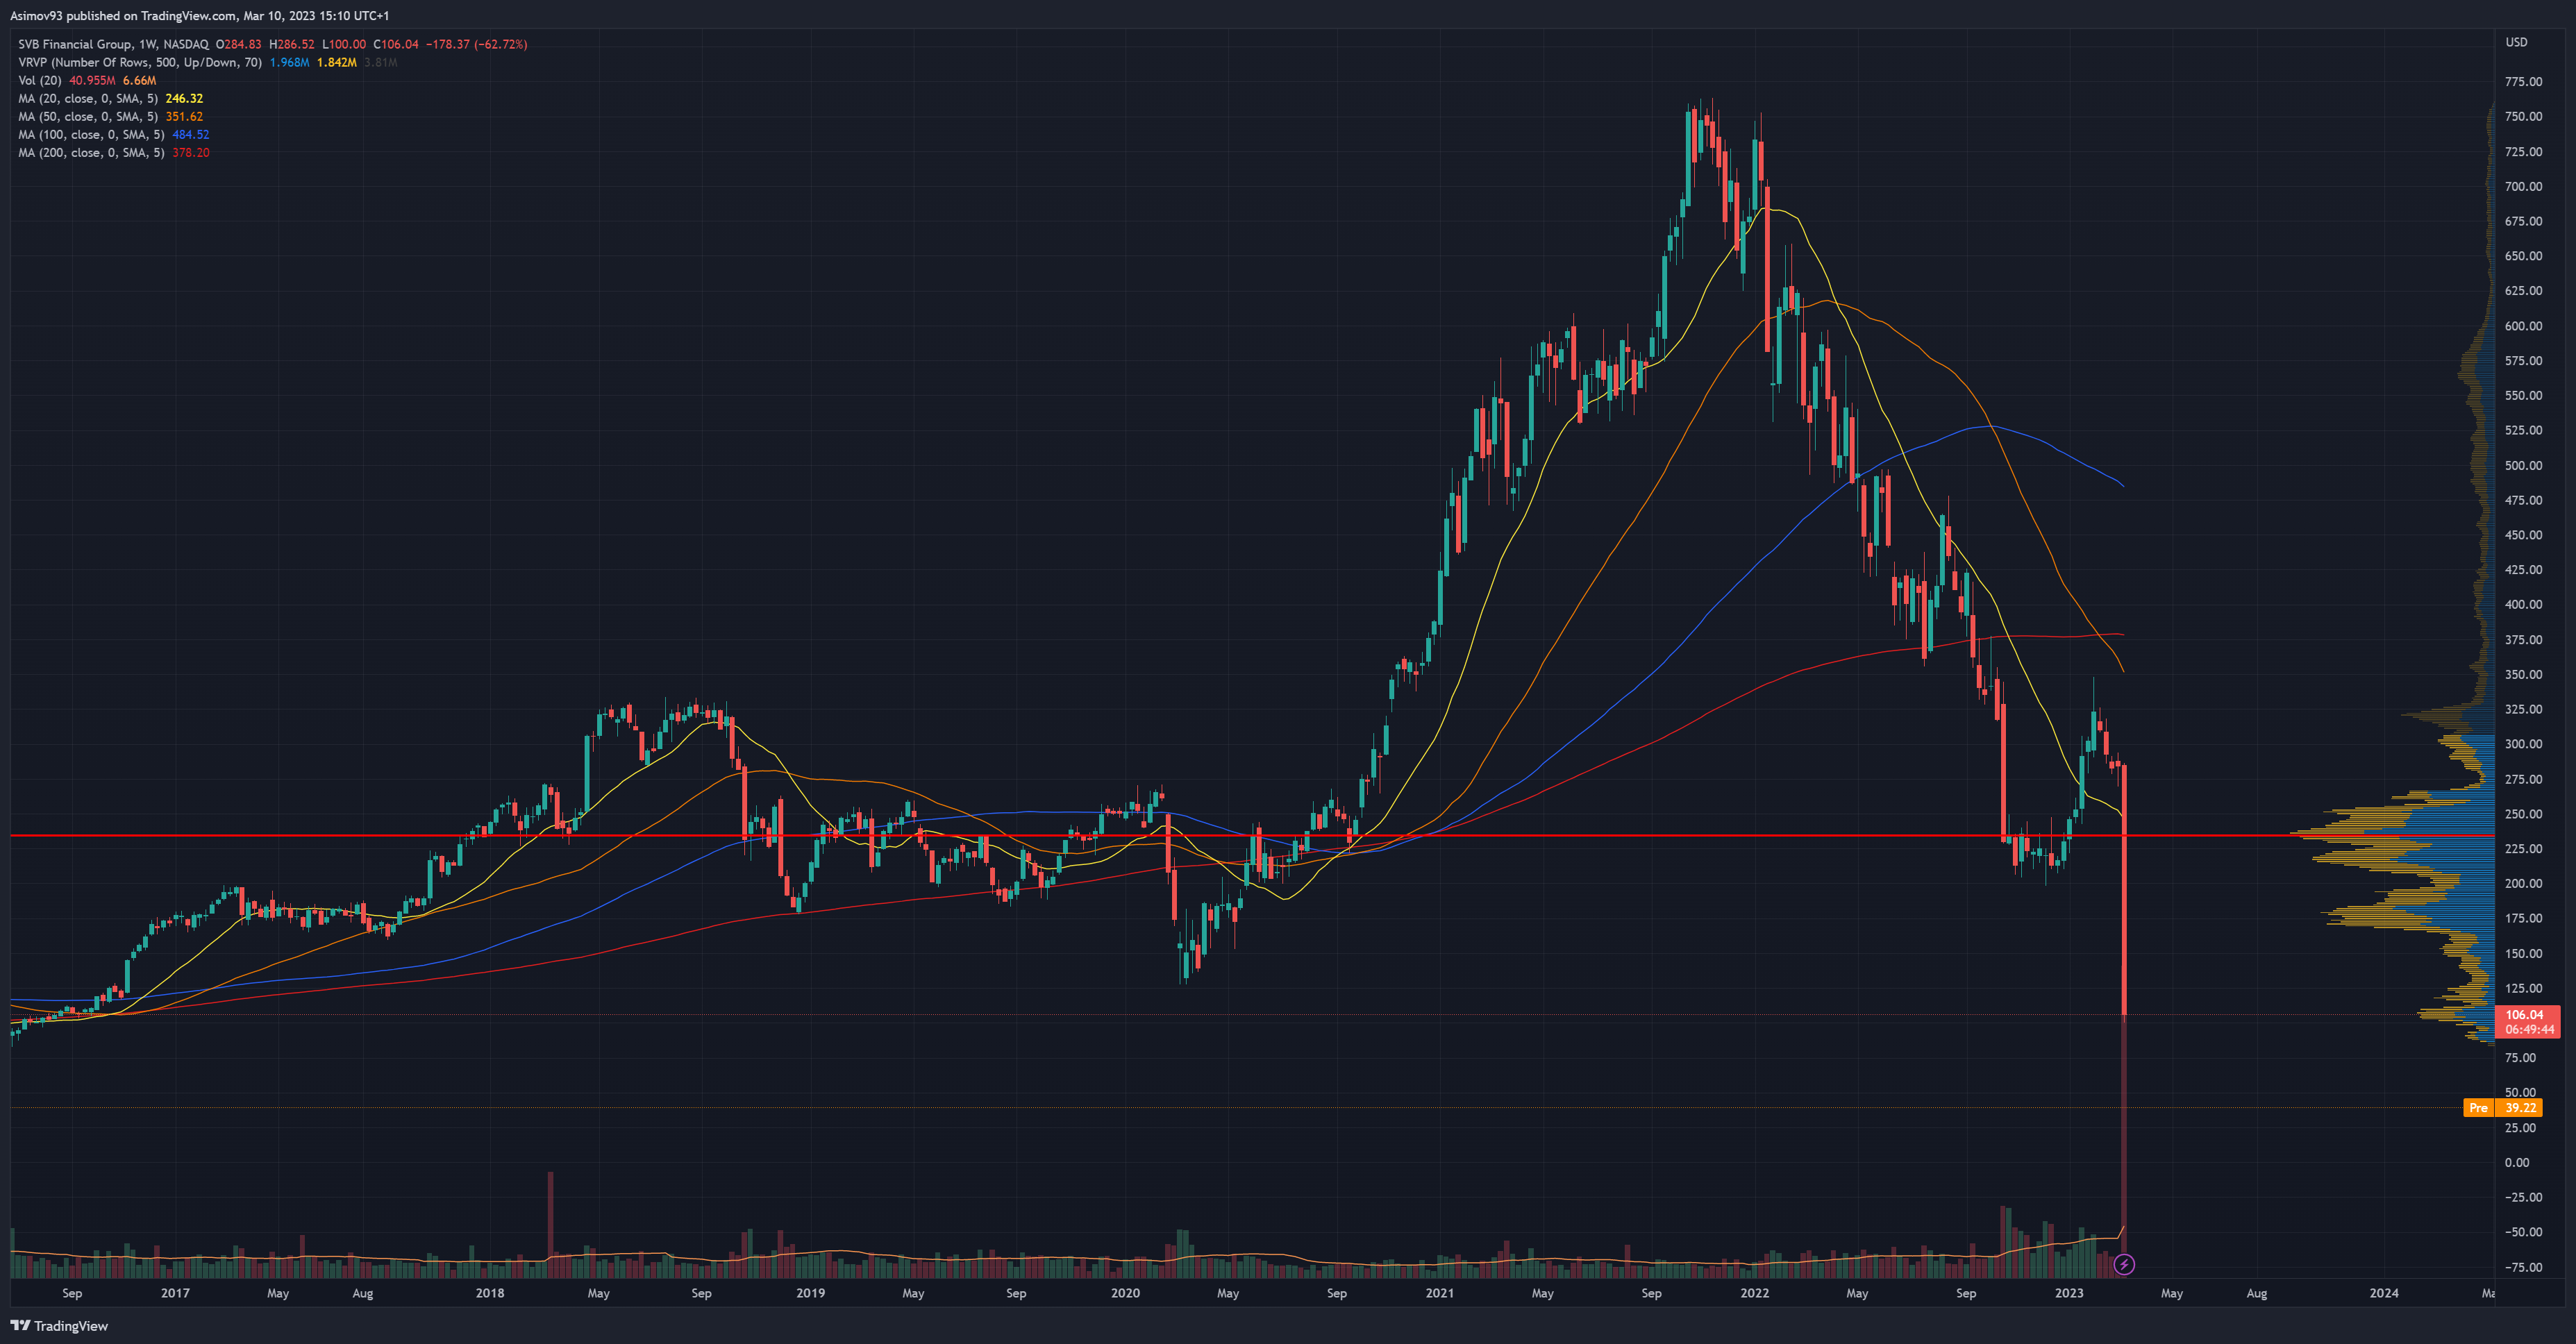Screen dimensions: 2576x1344
Task: Click the USD currency label on price axis
Action: (x=2516, y=42)
